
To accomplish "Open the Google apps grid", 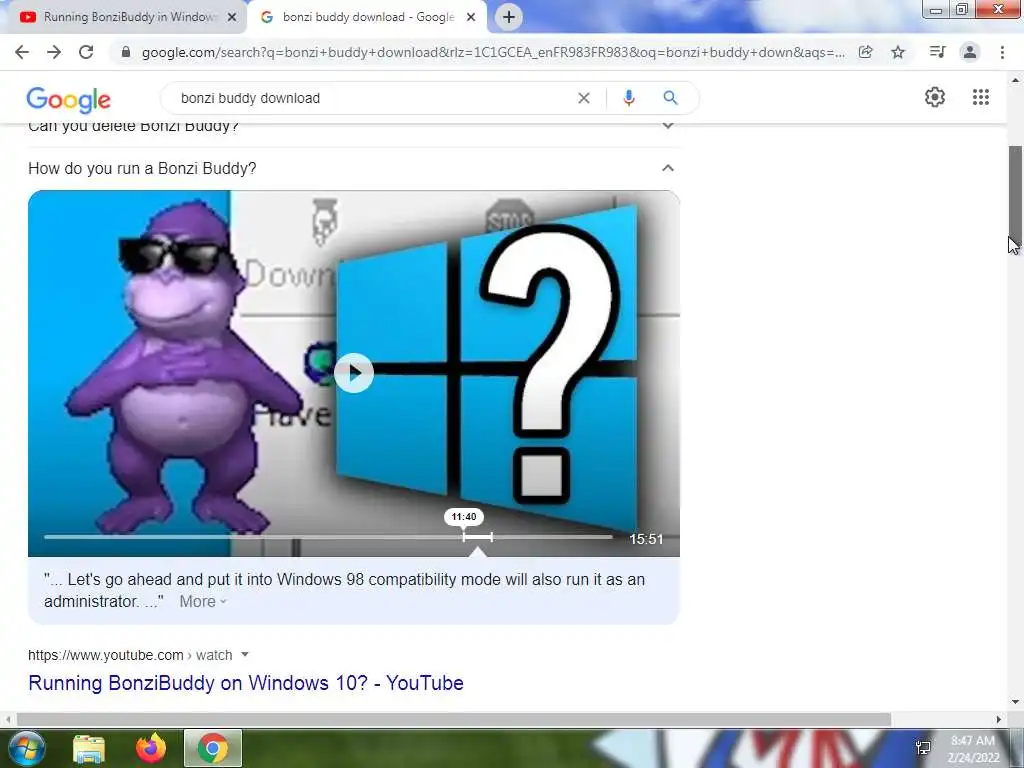I will (980, 97).
